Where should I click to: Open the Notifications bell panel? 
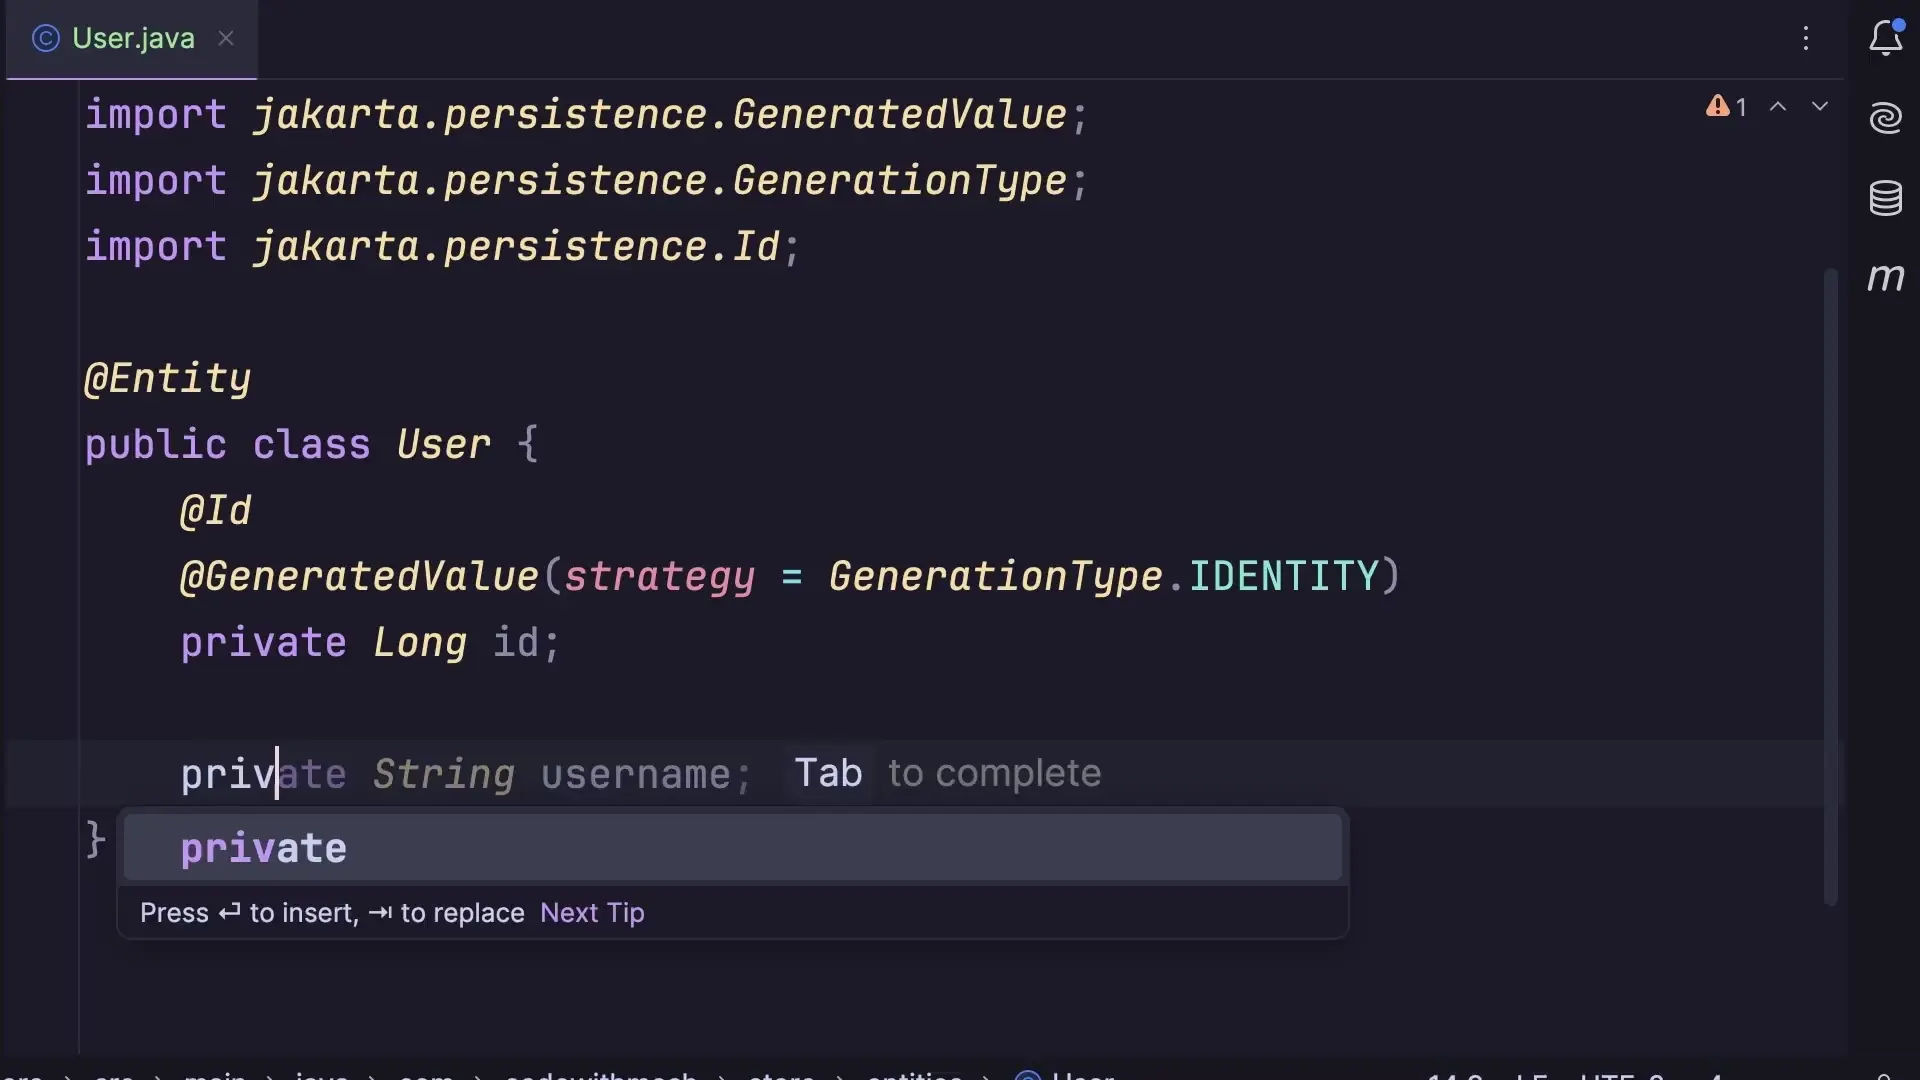(x=1886, y=38)
